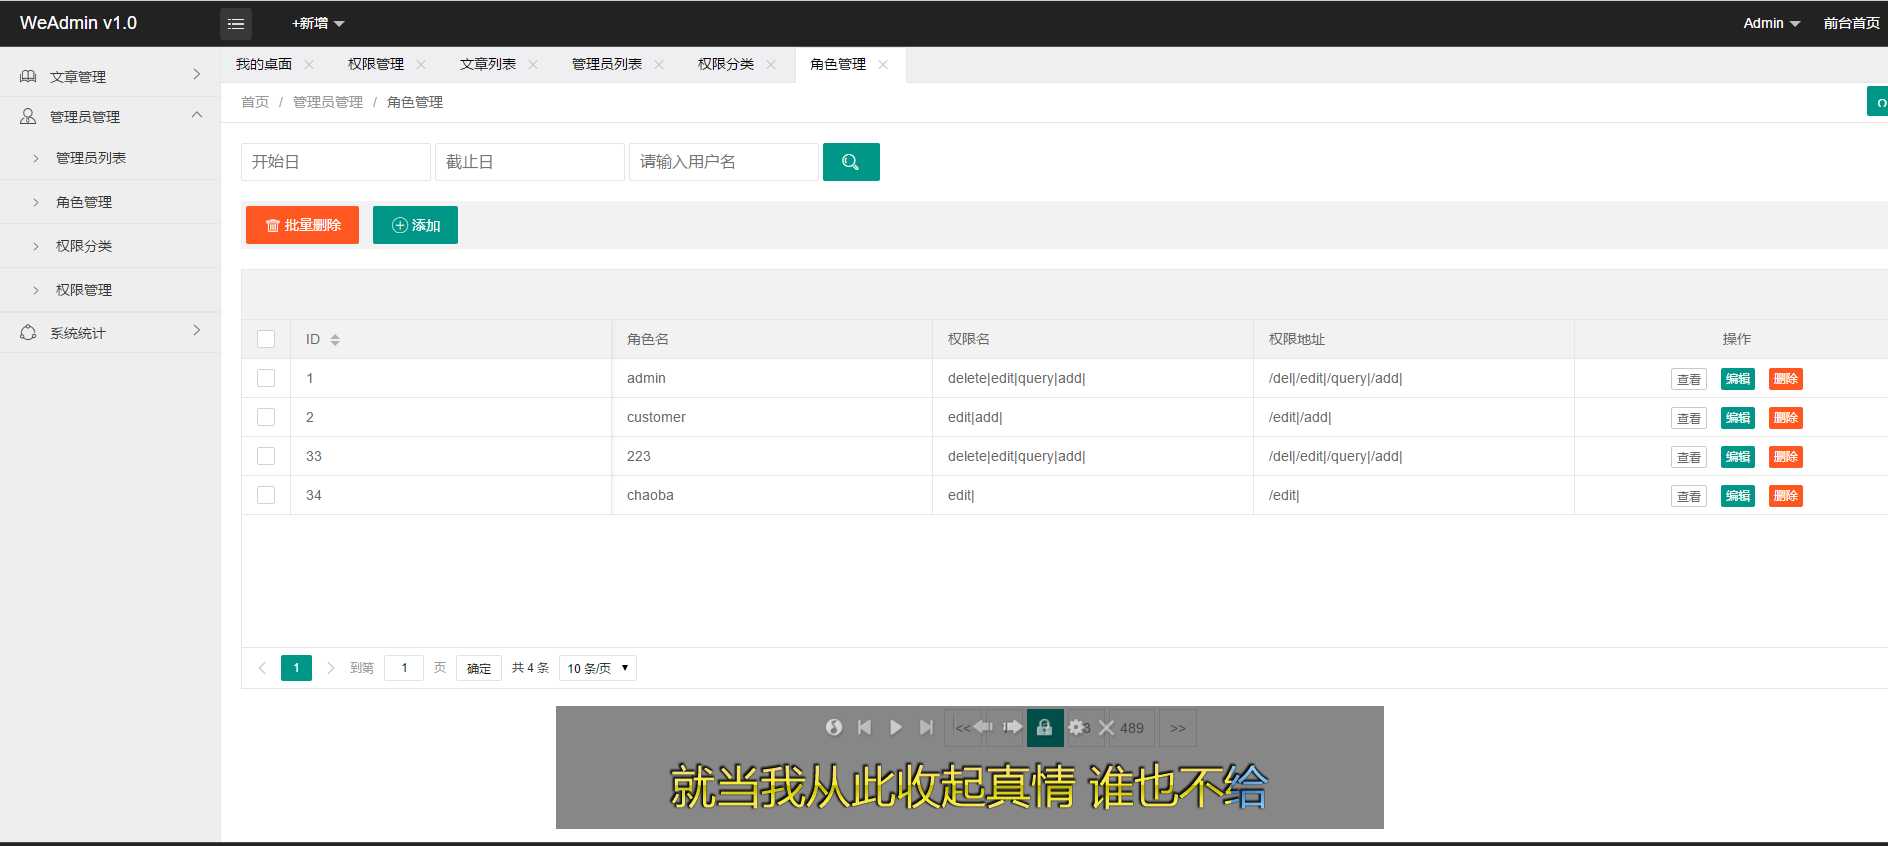
Task: Click the 管理员管理 user icon
Action: 28,116
